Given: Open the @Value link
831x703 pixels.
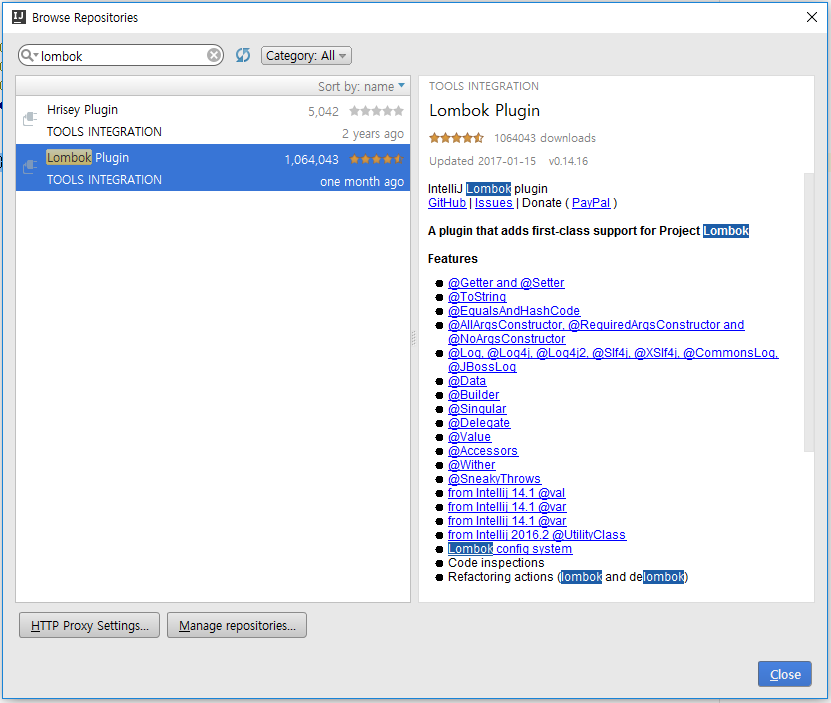Looking at the screenshot, I should 470,437.
